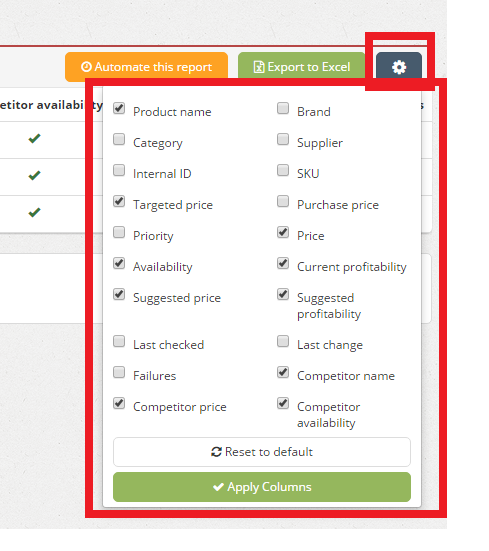
Task: Click Automate this report button
Action: (x=146, y=67)
